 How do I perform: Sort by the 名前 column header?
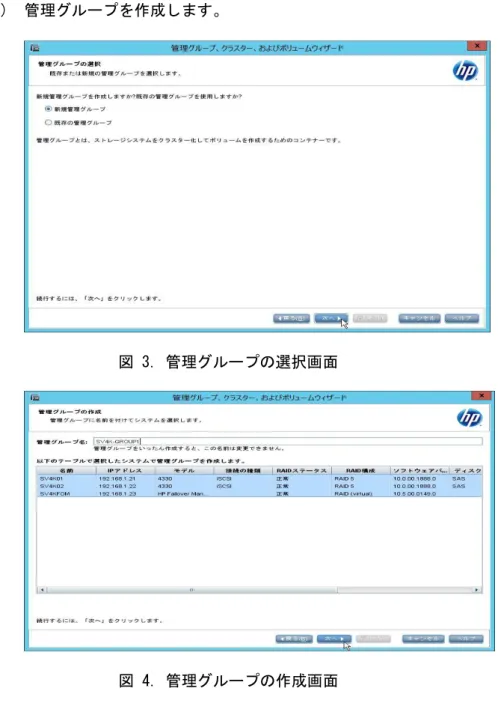click(x=66, y=470)
